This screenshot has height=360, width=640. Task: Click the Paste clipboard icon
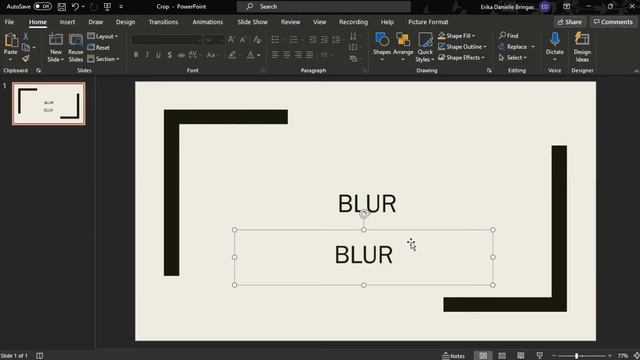[x=11, y=40]
